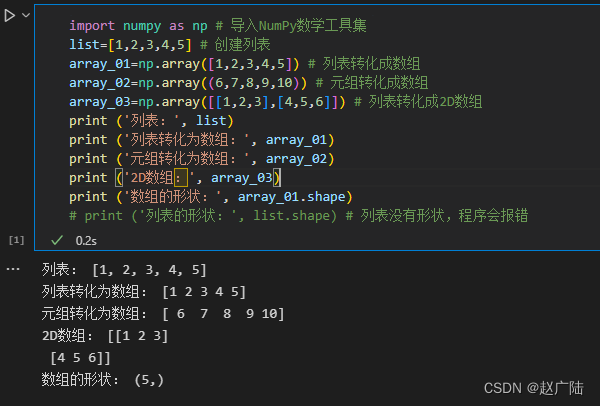Click the array_02=np.array code line

248,83
